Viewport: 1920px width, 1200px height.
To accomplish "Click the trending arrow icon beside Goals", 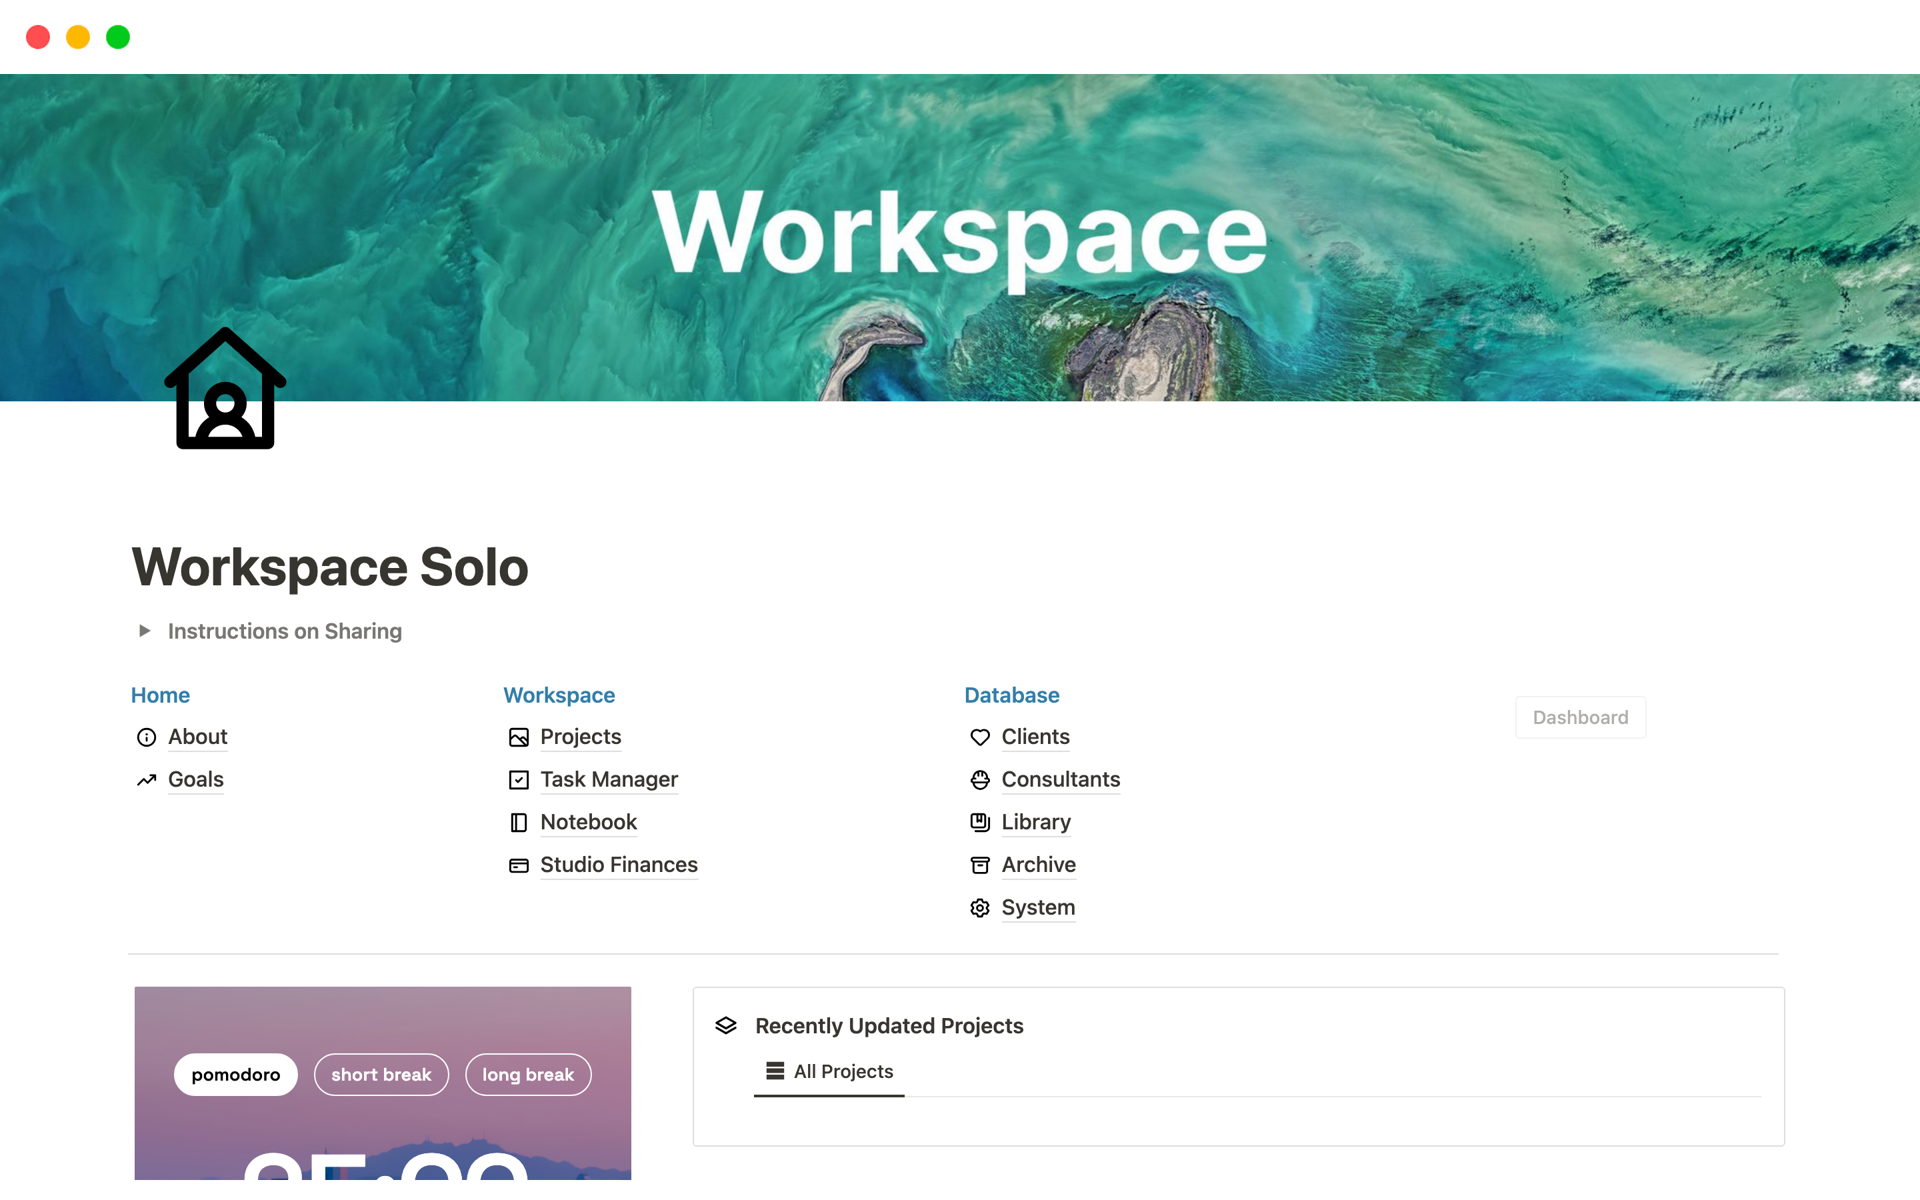I will pyautogui.click(x=146, y=780).
